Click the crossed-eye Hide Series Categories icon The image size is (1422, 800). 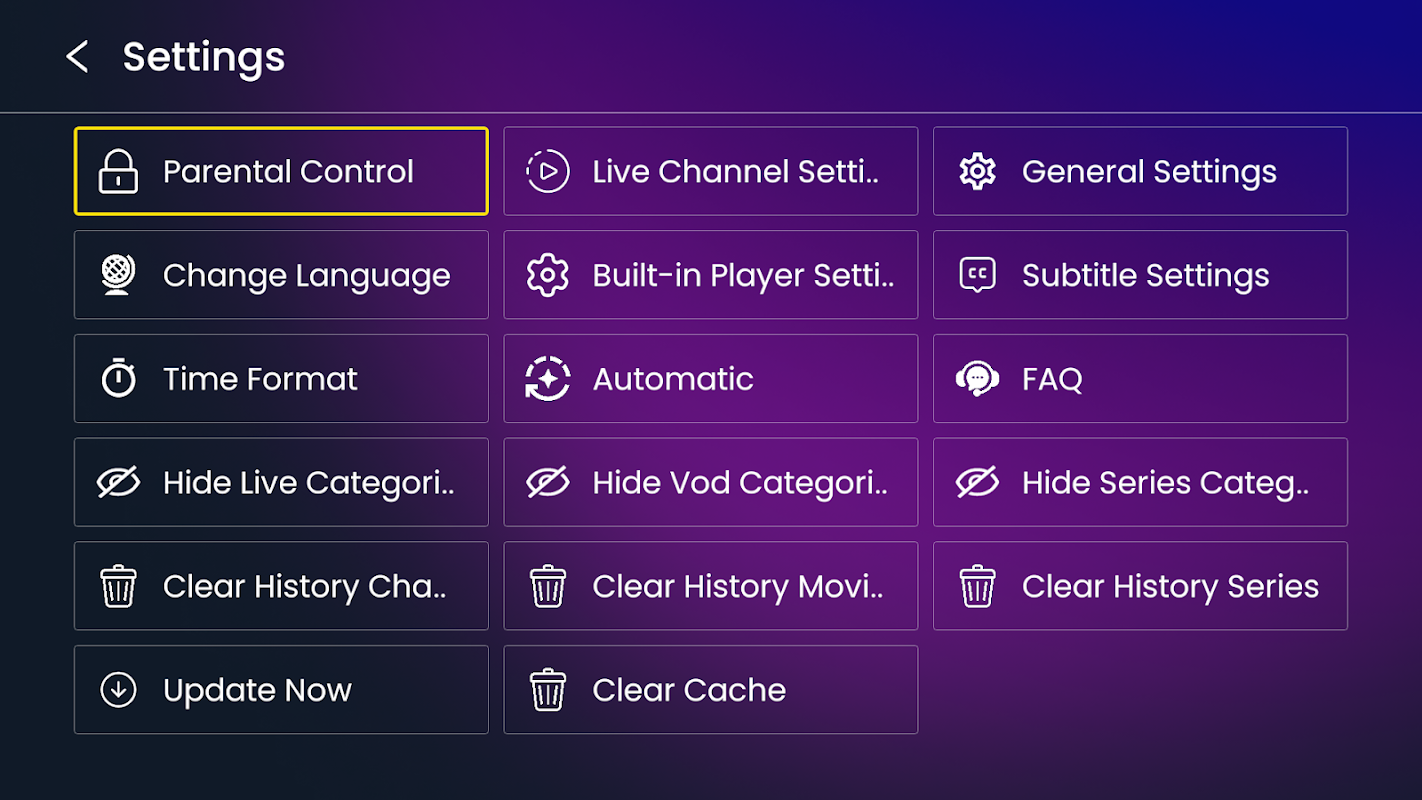977,483
